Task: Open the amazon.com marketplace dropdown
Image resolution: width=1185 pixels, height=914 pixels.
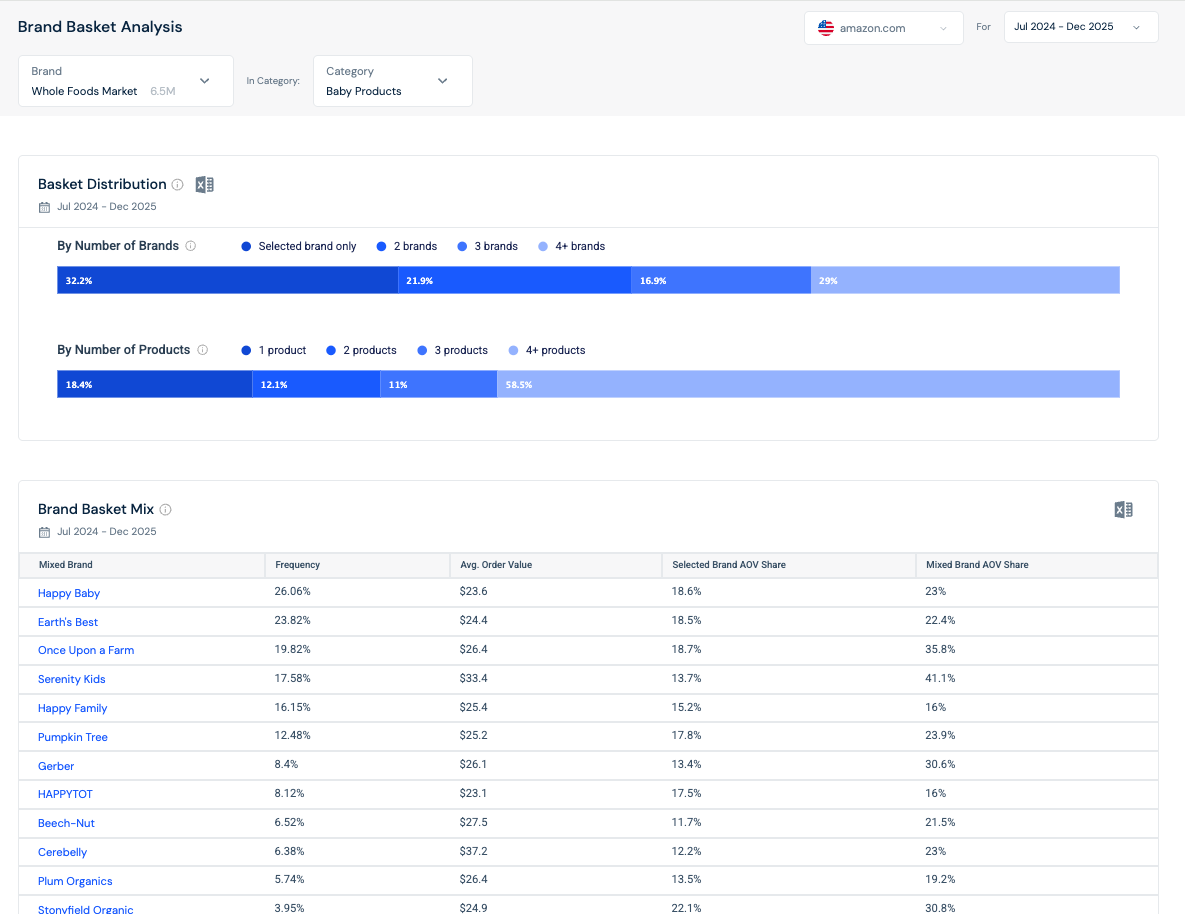Action: click(883, 28)
